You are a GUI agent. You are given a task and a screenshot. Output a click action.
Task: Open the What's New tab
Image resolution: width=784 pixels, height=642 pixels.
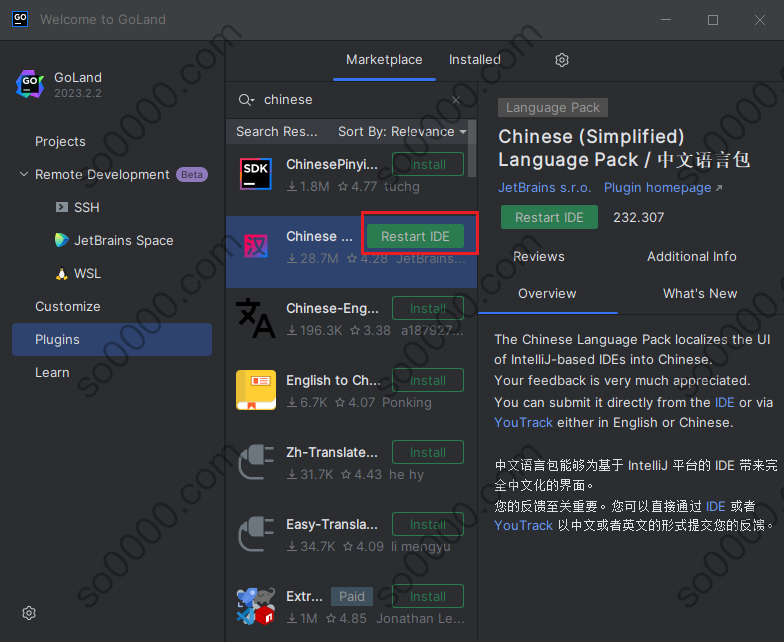(700, 294)
